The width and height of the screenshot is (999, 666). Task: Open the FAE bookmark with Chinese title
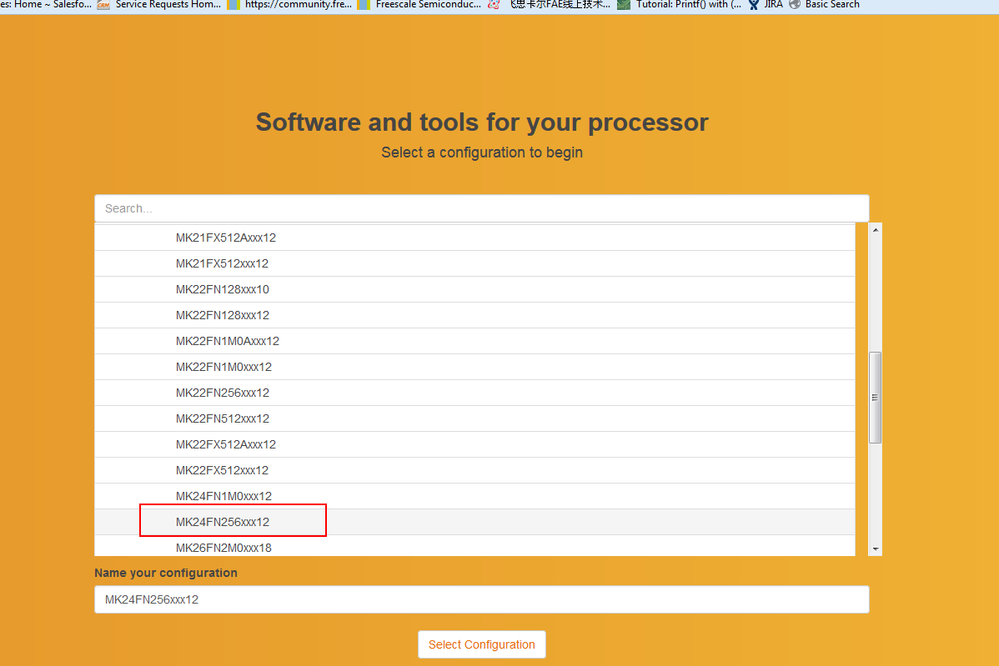click(x=549, y=5)
